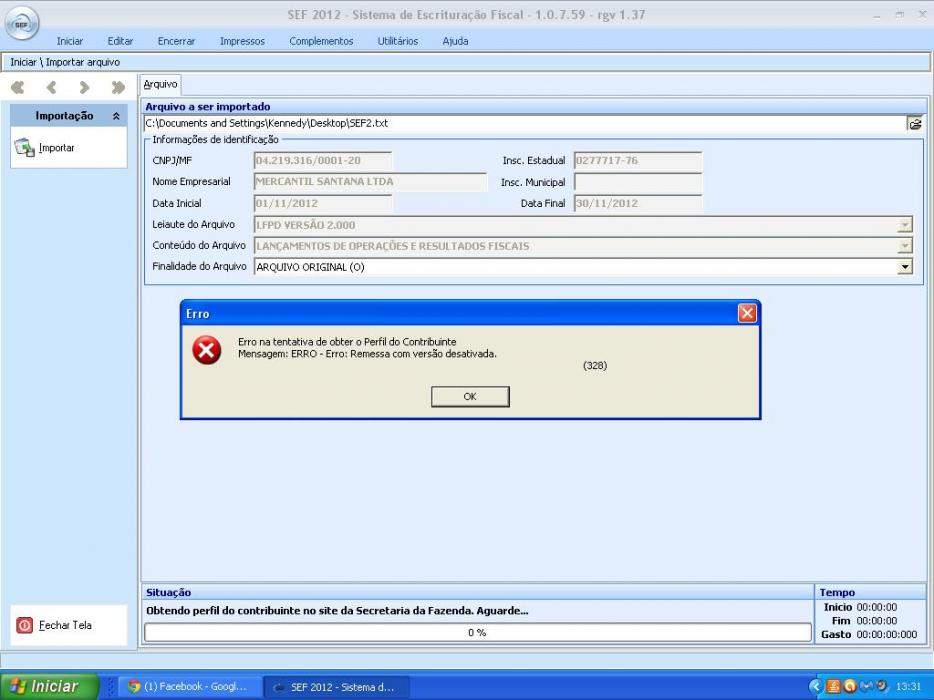Image resolution: width=934 pixels, height=700 pixels.
Task: Click the Insc. Estadual field
Action: click(638, 161)
